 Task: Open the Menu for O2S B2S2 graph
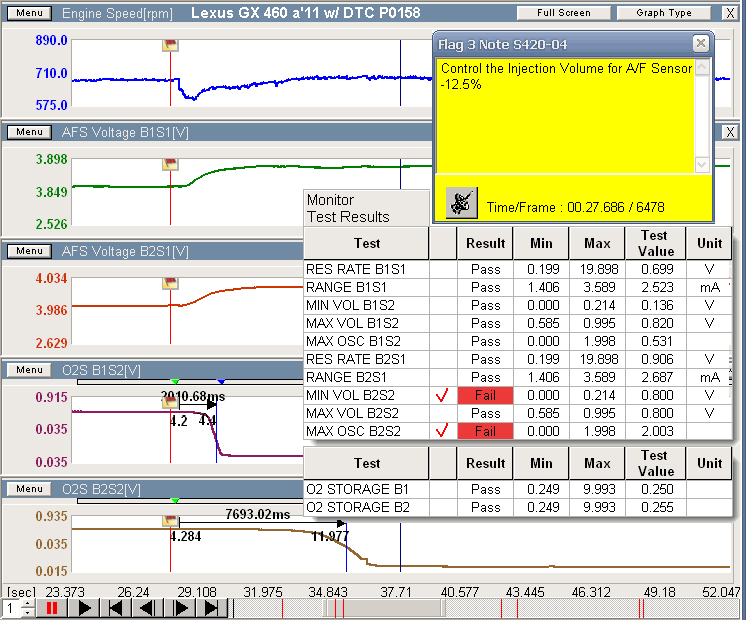pyautogui.click(x=29, y=489)
